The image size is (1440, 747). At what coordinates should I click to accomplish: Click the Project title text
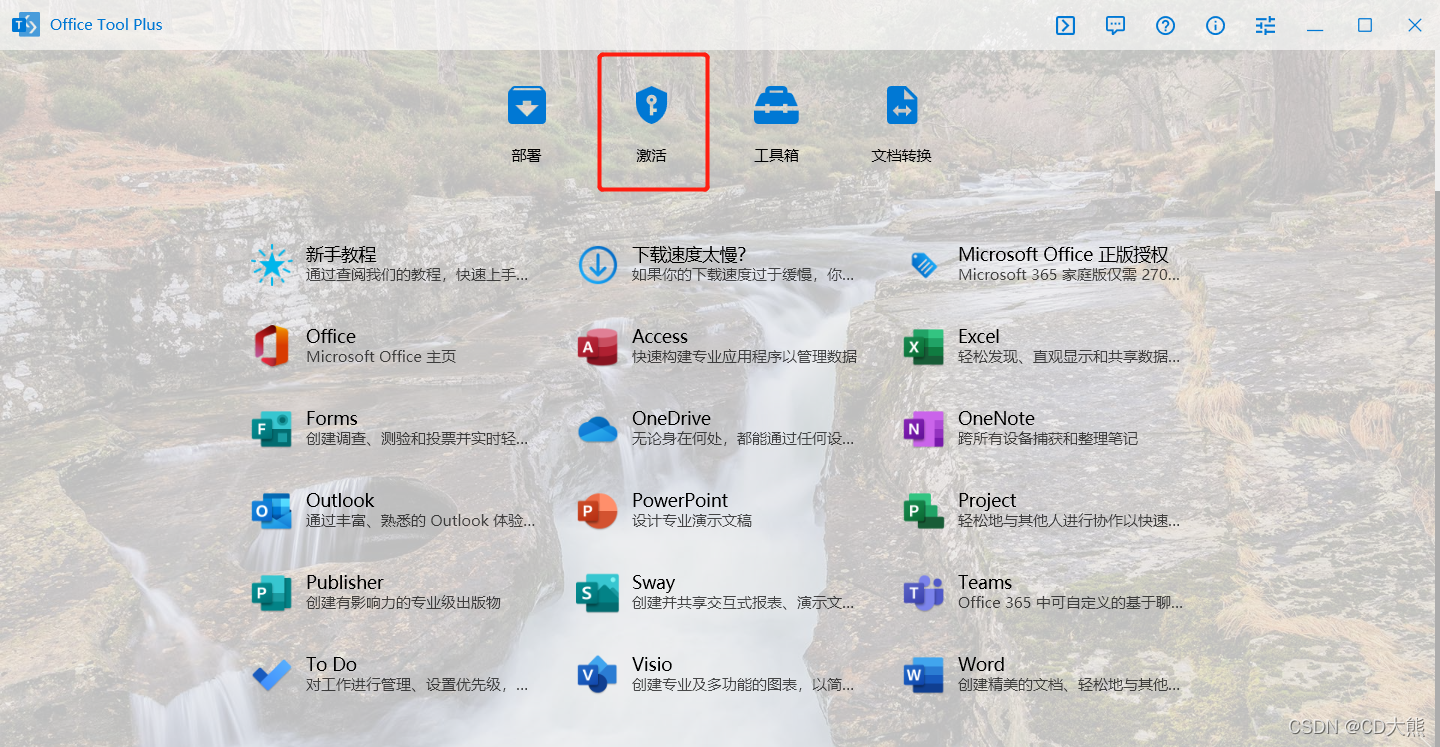(987, 501)
